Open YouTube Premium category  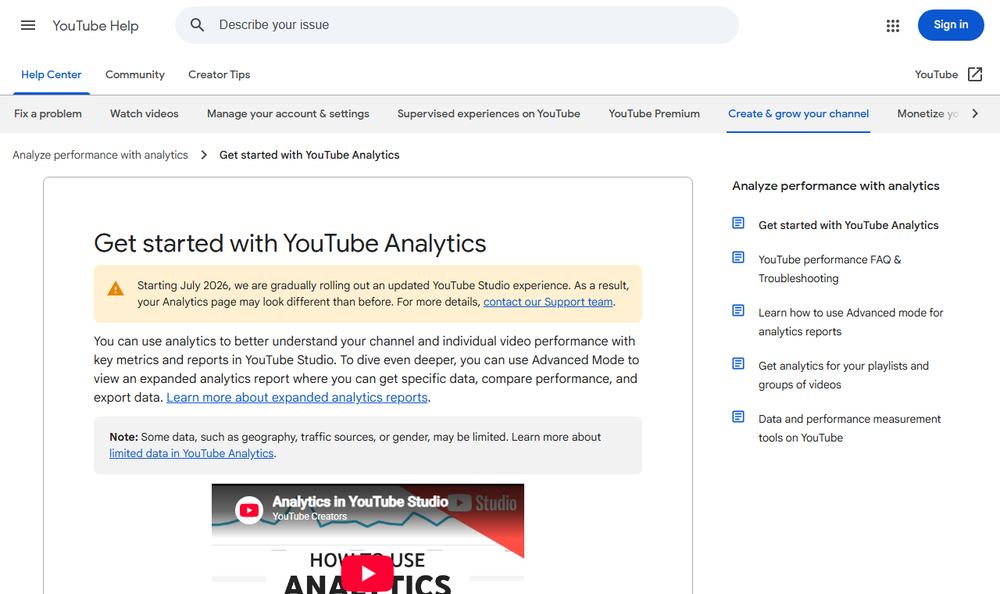click(x=654, y=114)
